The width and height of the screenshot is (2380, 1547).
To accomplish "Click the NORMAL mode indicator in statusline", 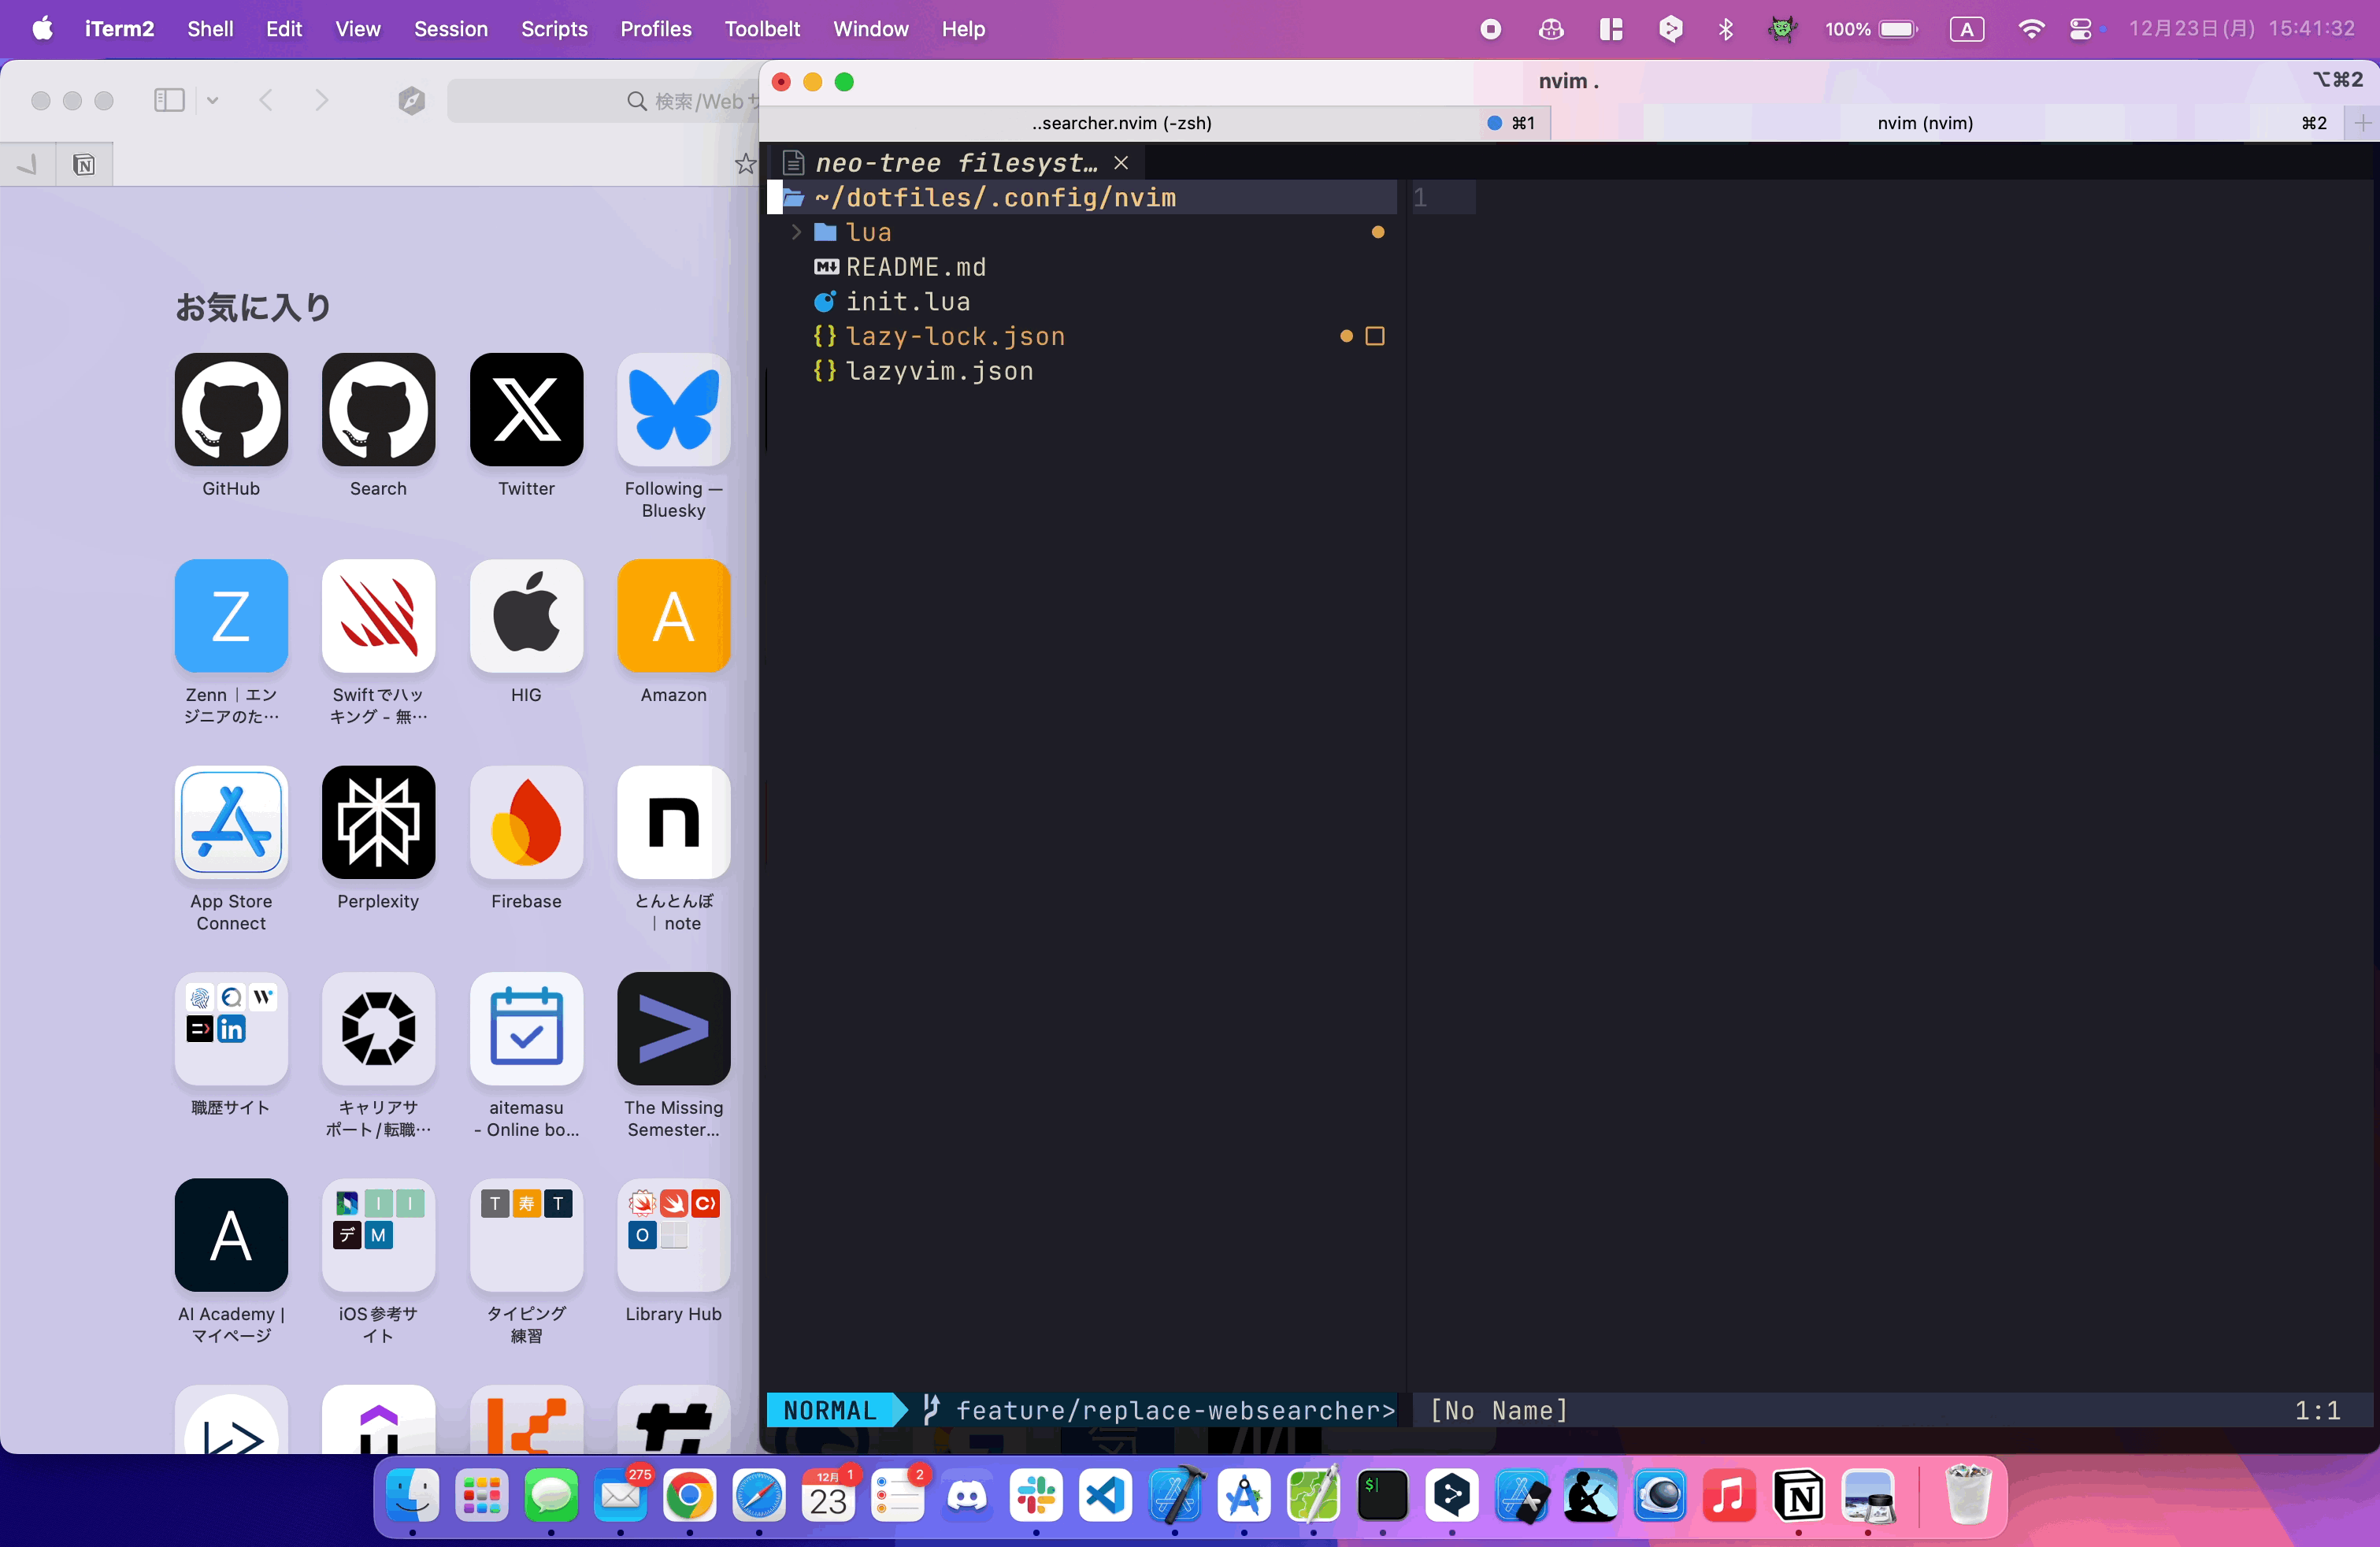I will [x=832, y=1410].
